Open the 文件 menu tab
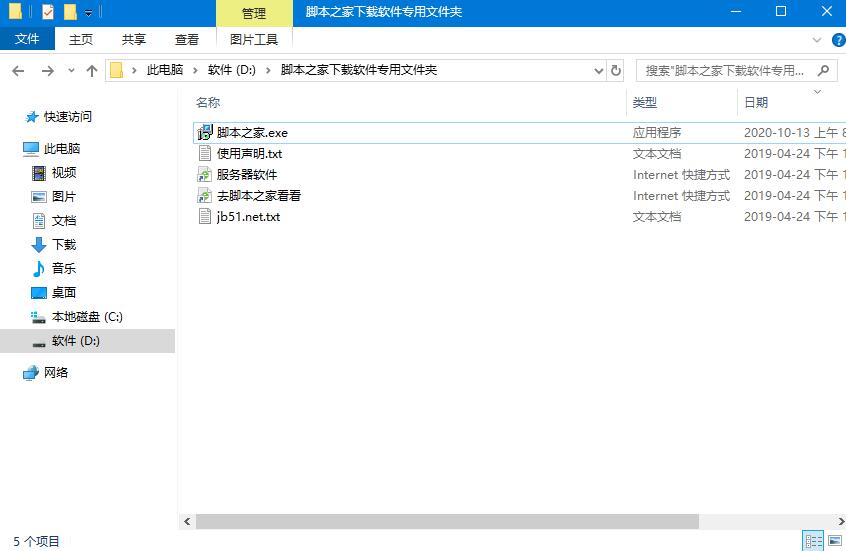 27,39
